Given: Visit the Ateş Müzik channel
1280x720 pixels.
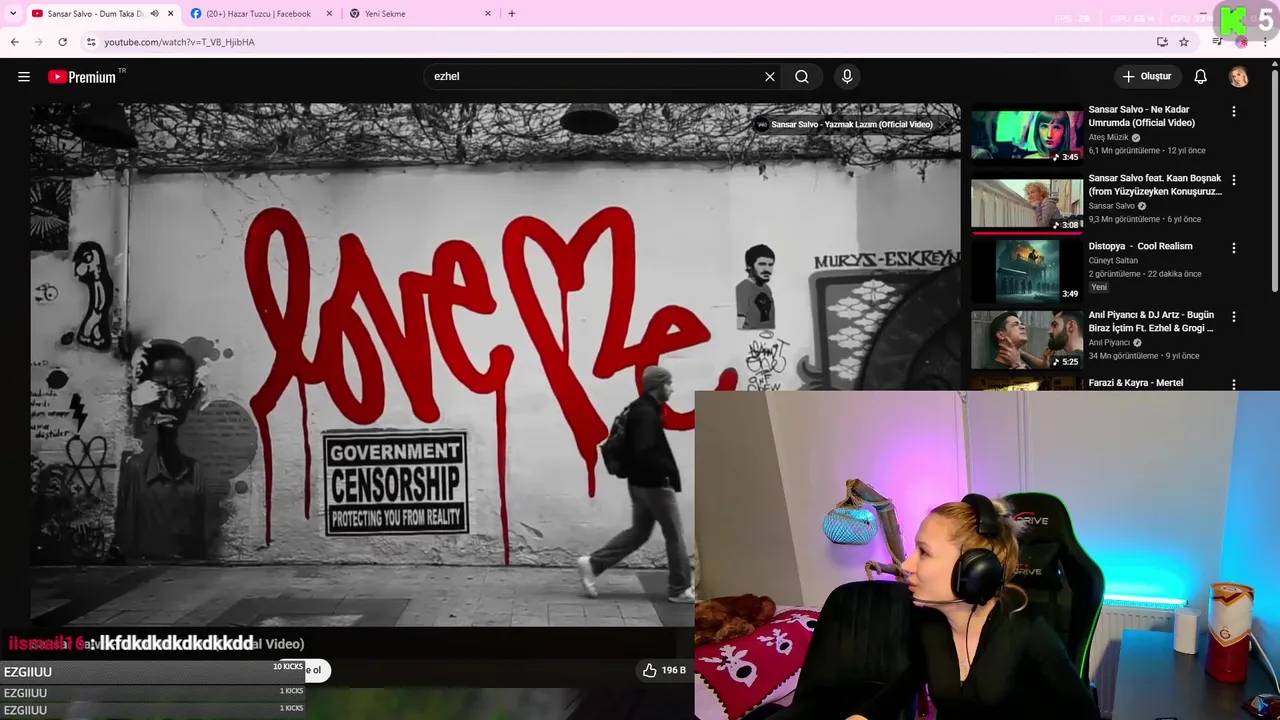Looking at the screenshot, I should click(x=1108, y=138).
